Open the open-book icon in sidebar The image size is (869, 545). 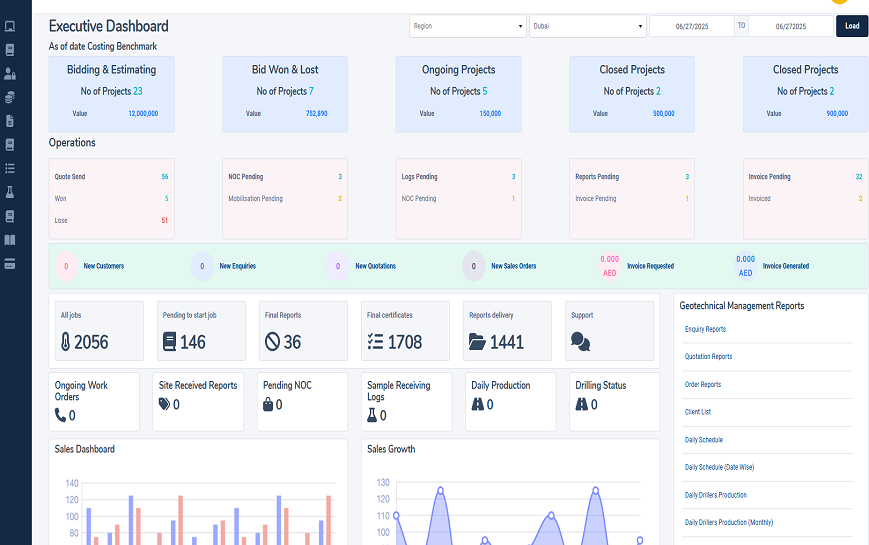click(x=10, y=240)
